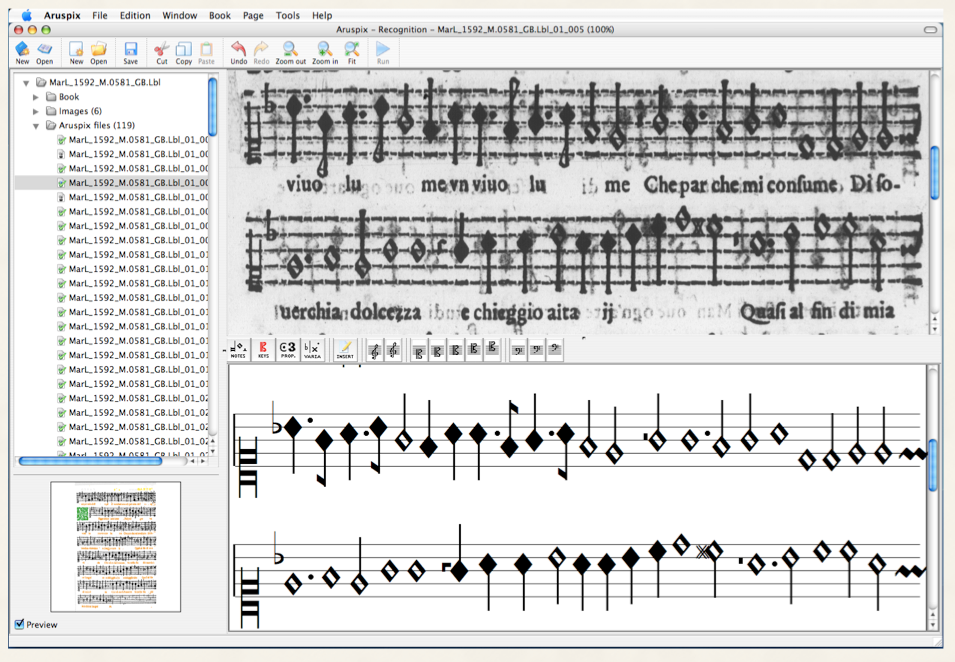Choose the second F clef button

(536, 350)
